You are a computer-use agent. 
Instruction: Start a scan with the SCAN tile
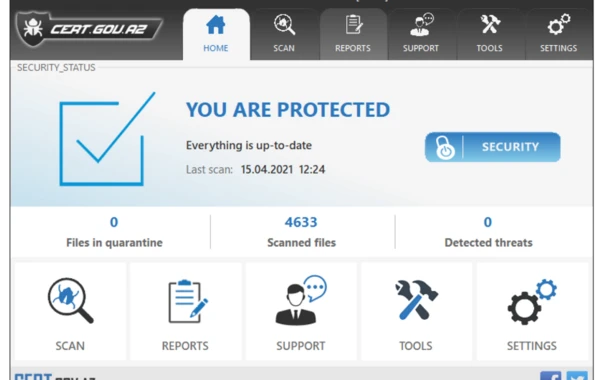click(70, 312)
